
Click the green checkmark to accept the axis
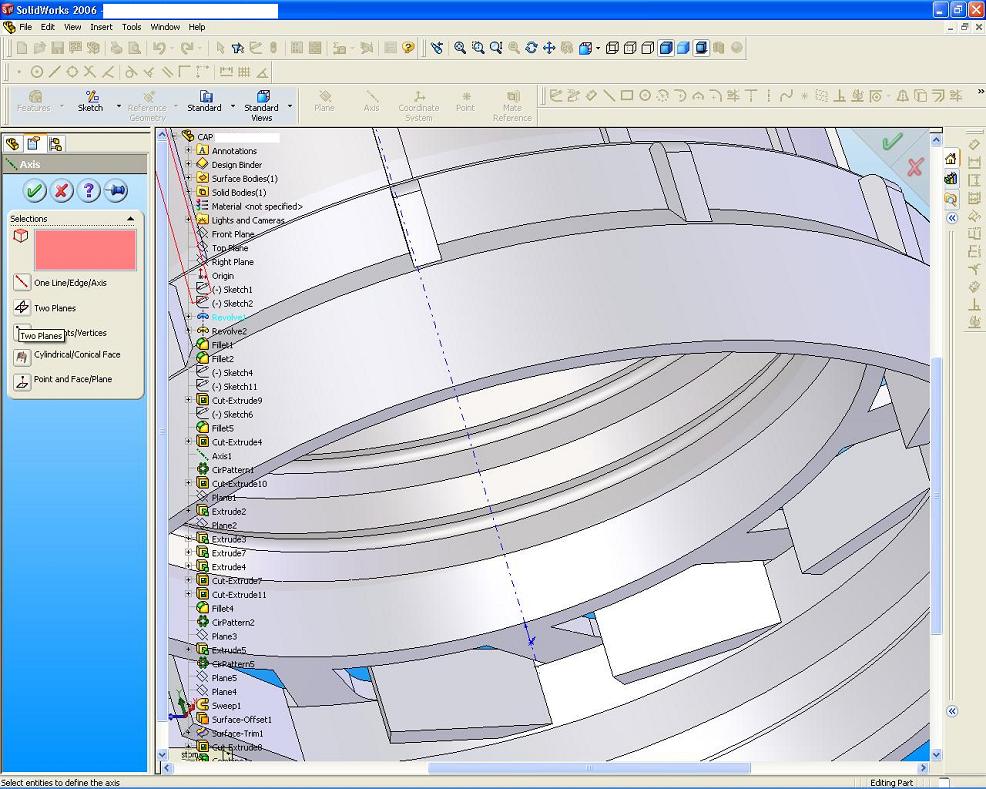pyautogui.click(x=35, y=190)
